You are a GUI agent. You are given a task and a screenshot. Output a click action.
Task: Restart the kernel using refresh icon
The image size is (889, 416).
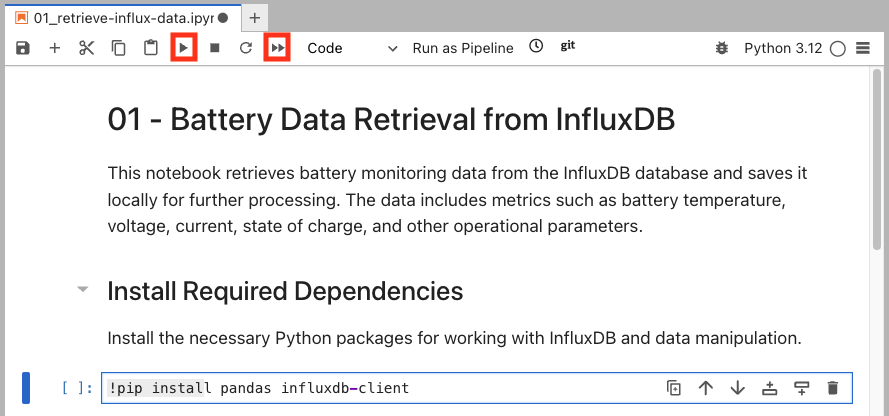click(x=245, y=48)
